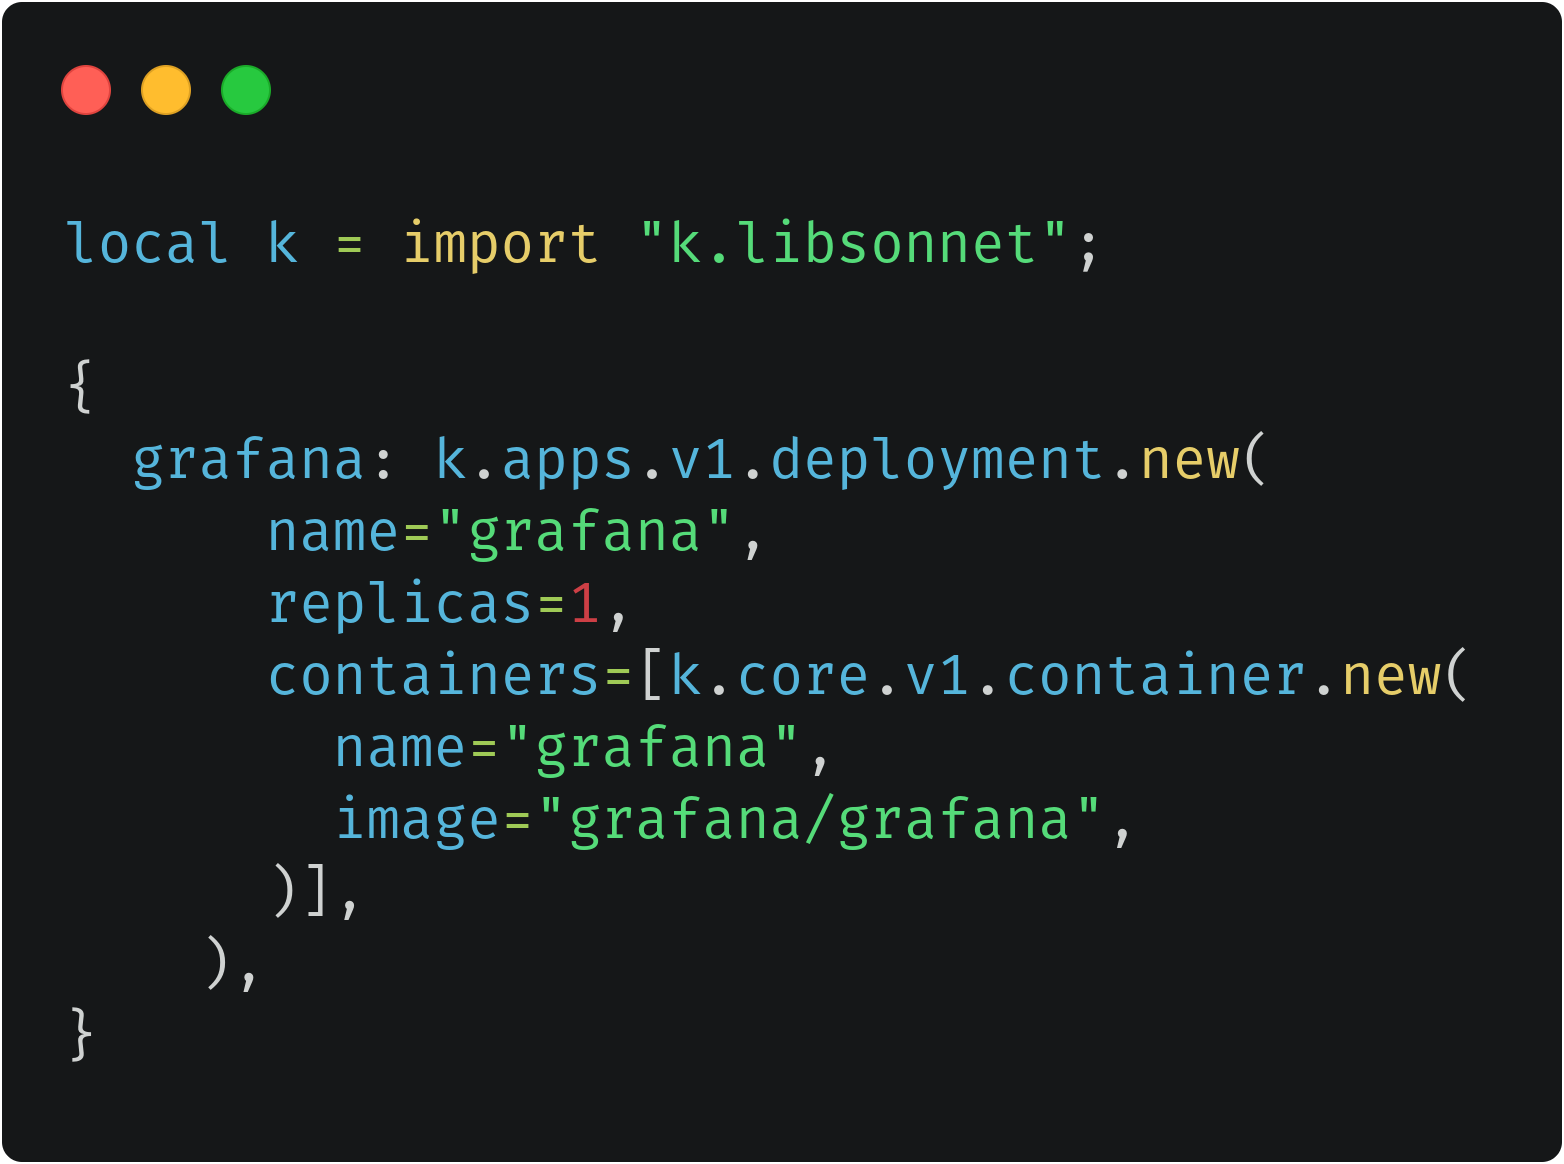Screen dimensions: 1564x1164
Task: Click the "local" keyword
Action: 148,244
